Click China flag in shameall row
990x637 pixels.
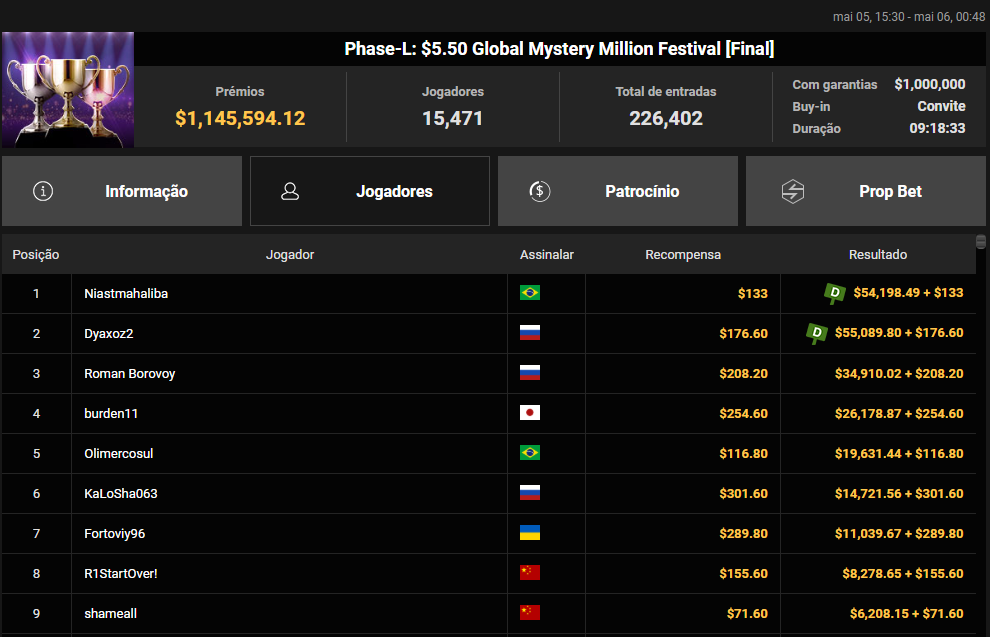pos(530,612)
